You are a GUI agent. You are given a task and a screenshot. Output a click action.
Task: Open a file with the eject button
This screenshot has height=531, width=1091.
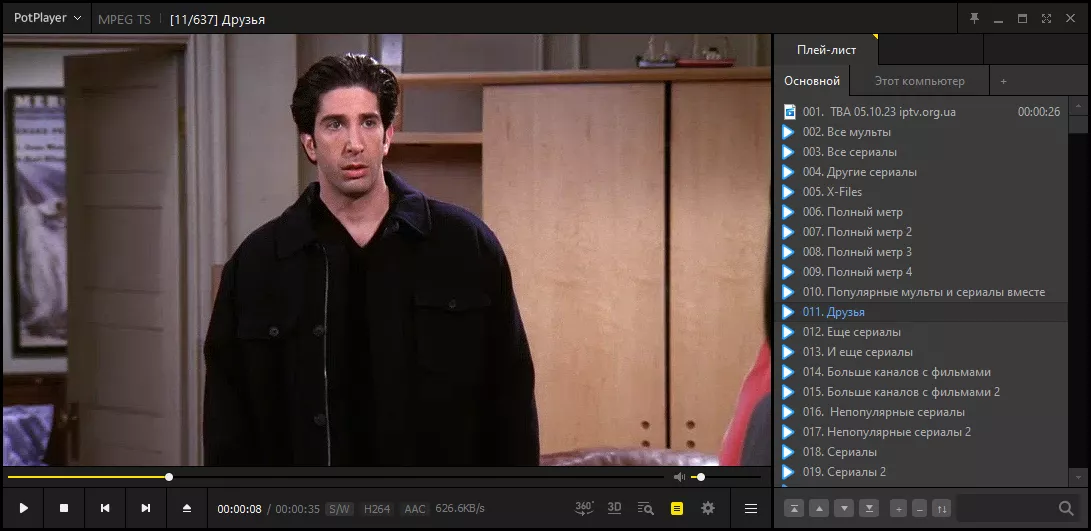(x=186, y=508)
